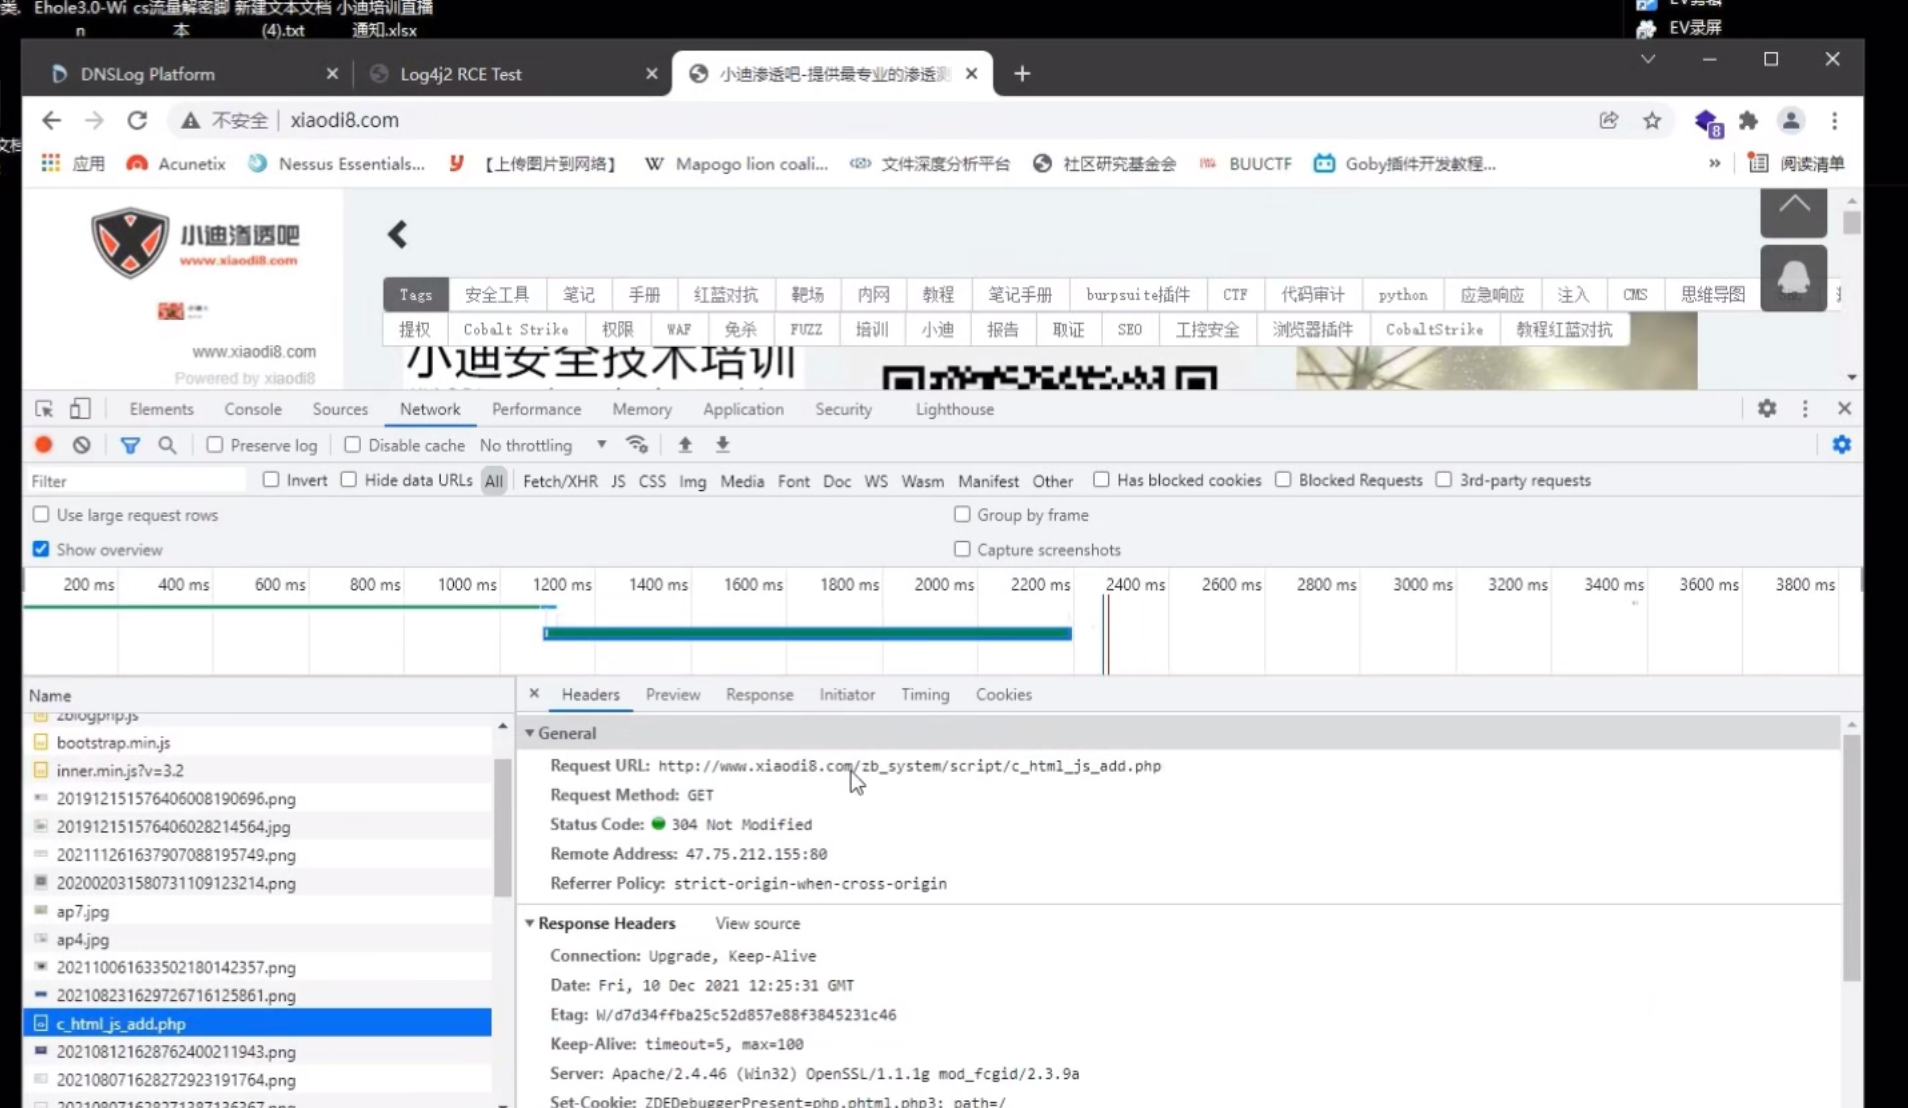Open network settings blue gear
Image resolution: width=1908 pixels, height=1108 pixels.
coord(1842,445)
